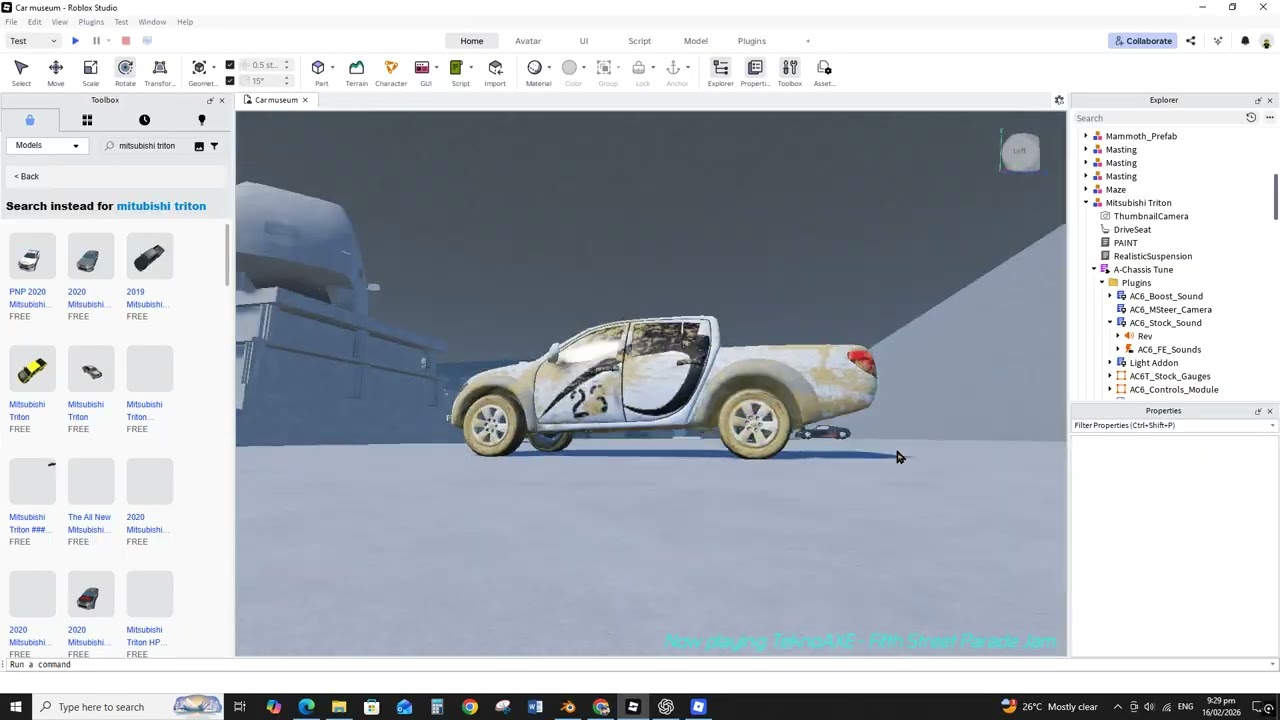Select RealisticSuspension in Explorer tree
This screenshot has height=720, width=1280.
(x=1152, y=257)
